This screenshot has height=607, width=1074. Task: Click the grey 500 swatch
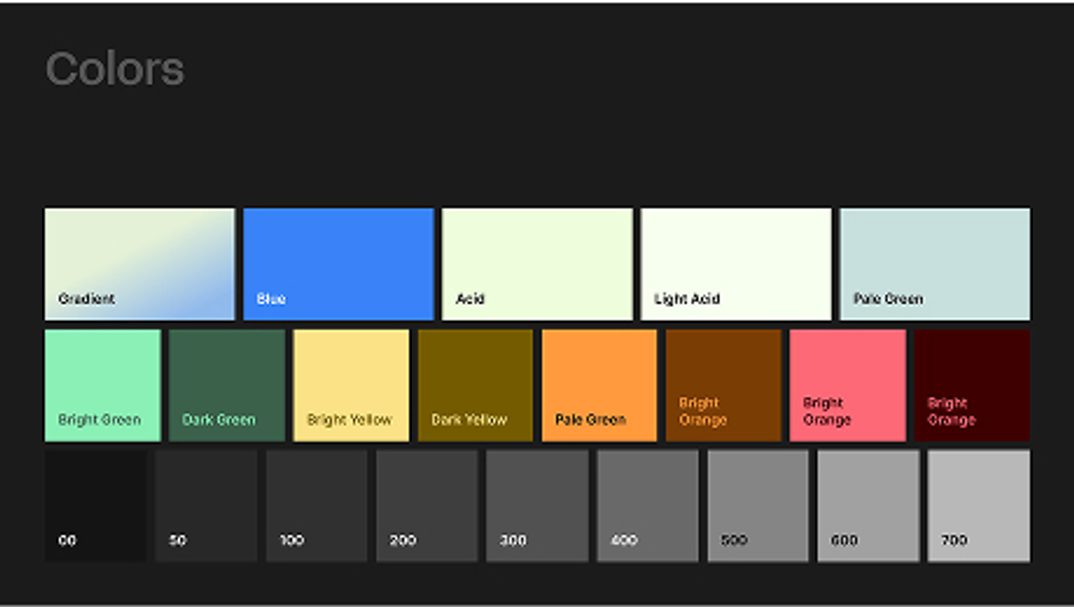pyautogui.click(x=757, y=505)
